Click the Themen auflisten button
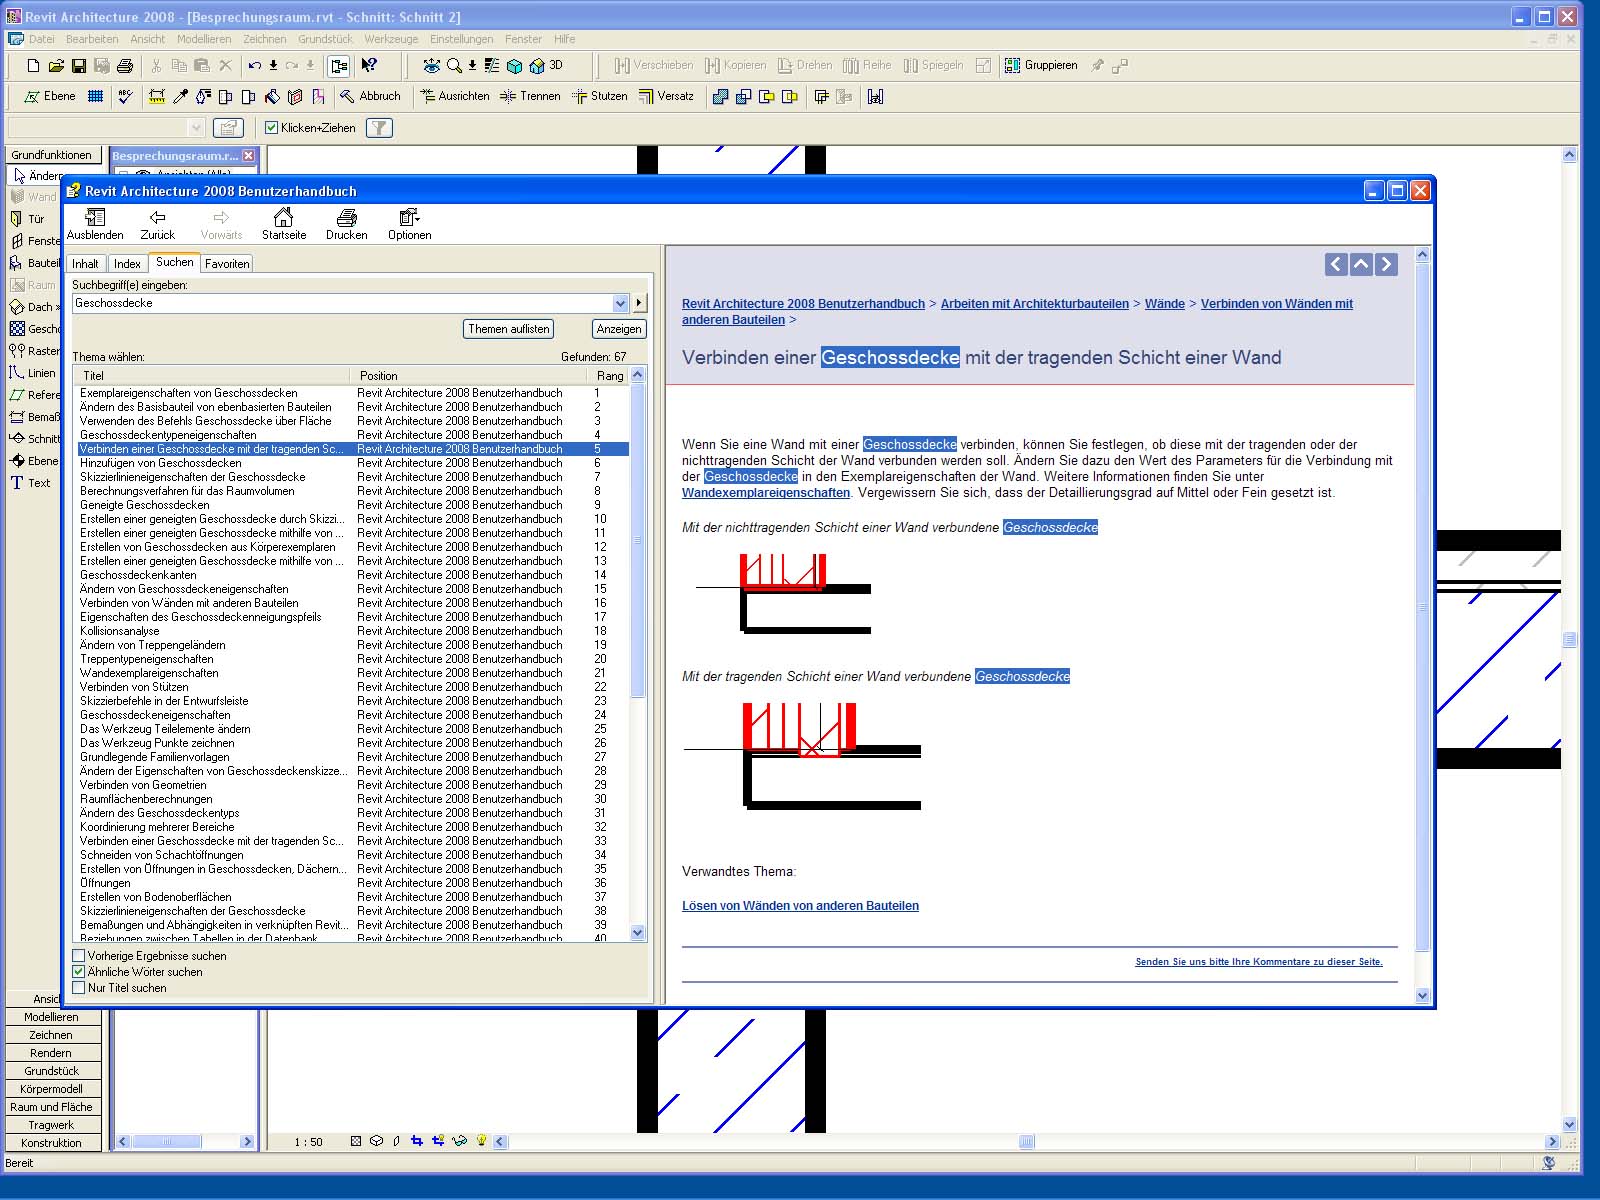 [x=509, y=329]
